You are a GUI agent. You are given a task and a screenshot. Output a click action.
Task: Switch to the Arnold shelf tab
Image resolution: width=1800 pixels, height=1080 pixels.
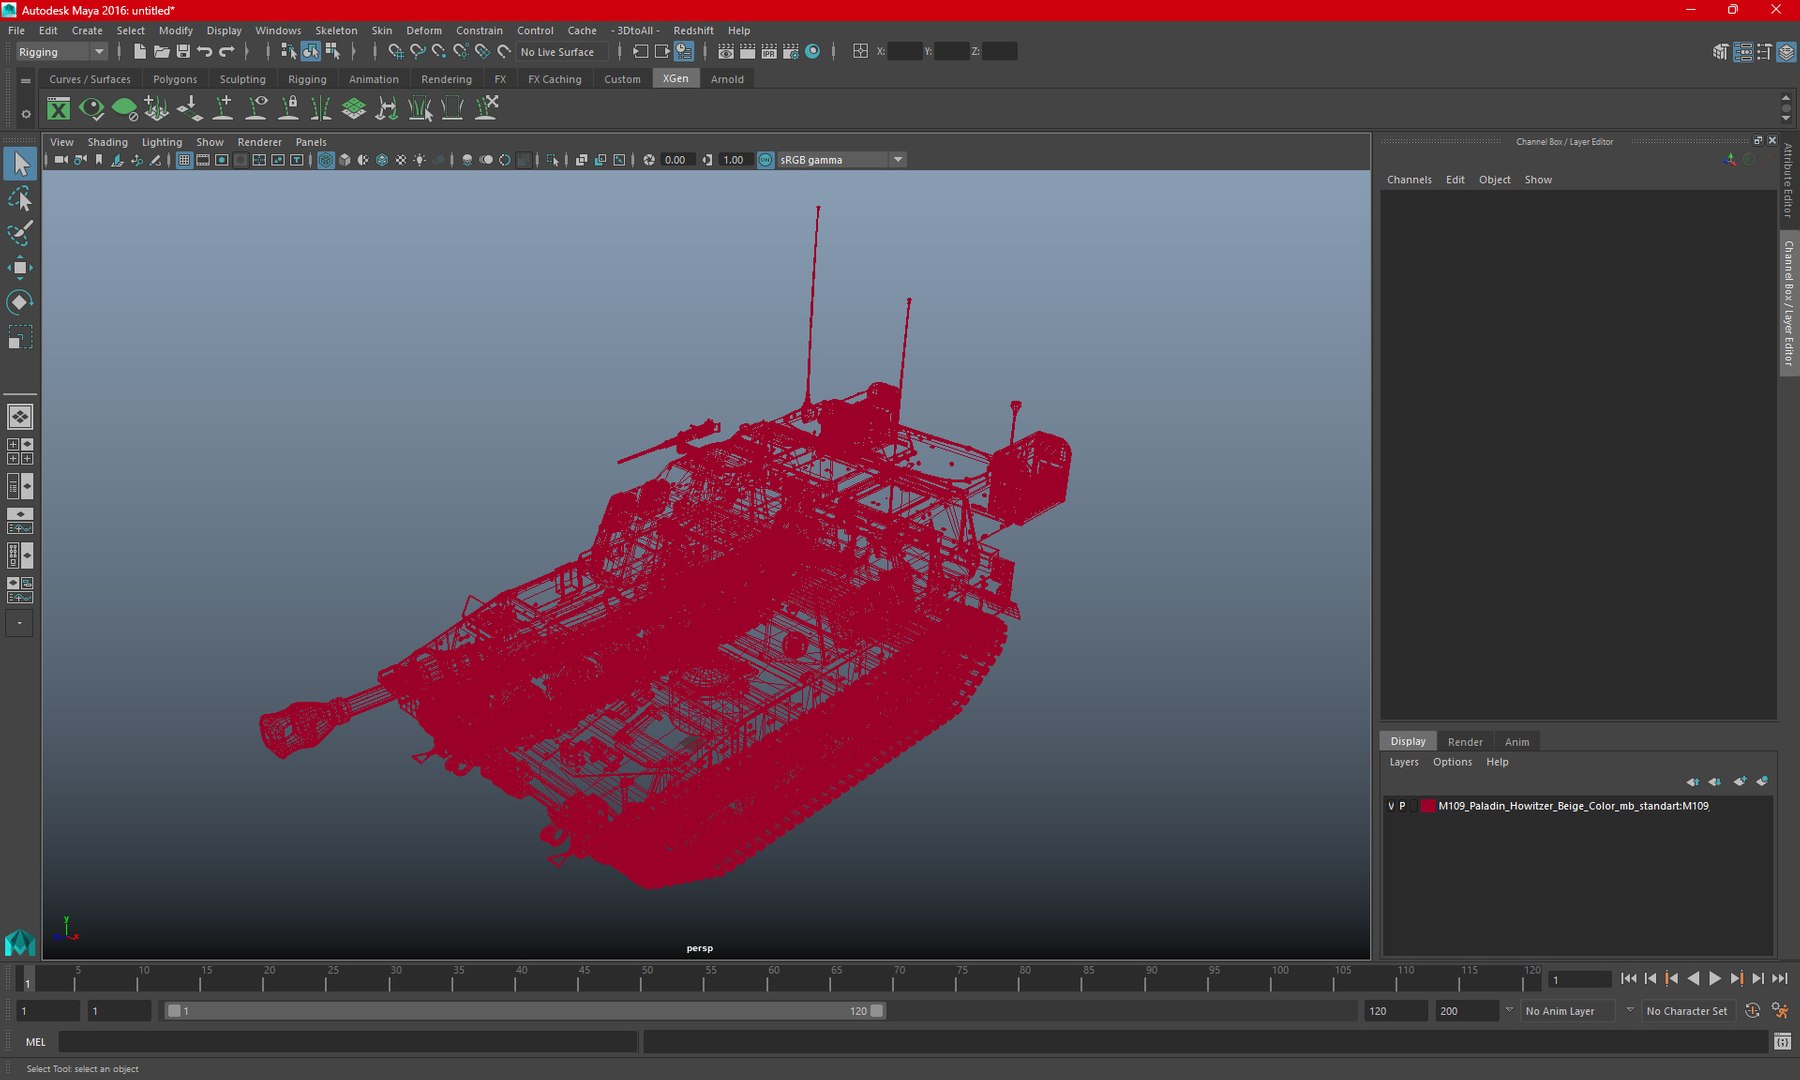pyautogui.click(x=727, y=79)
